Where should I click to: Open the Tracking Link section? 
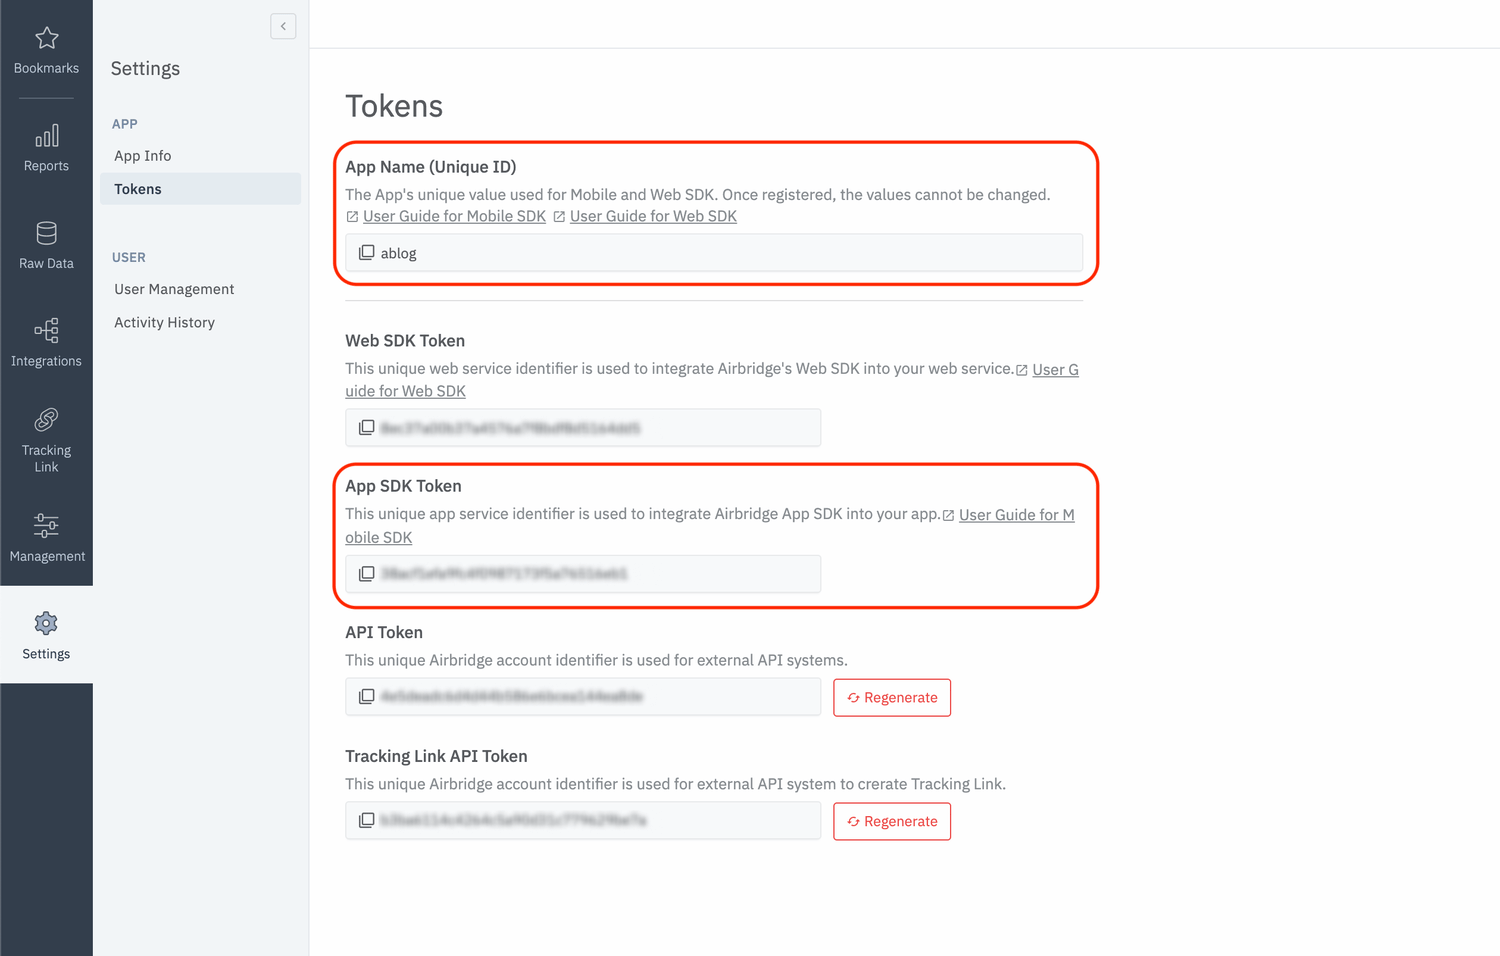[46, 441]
